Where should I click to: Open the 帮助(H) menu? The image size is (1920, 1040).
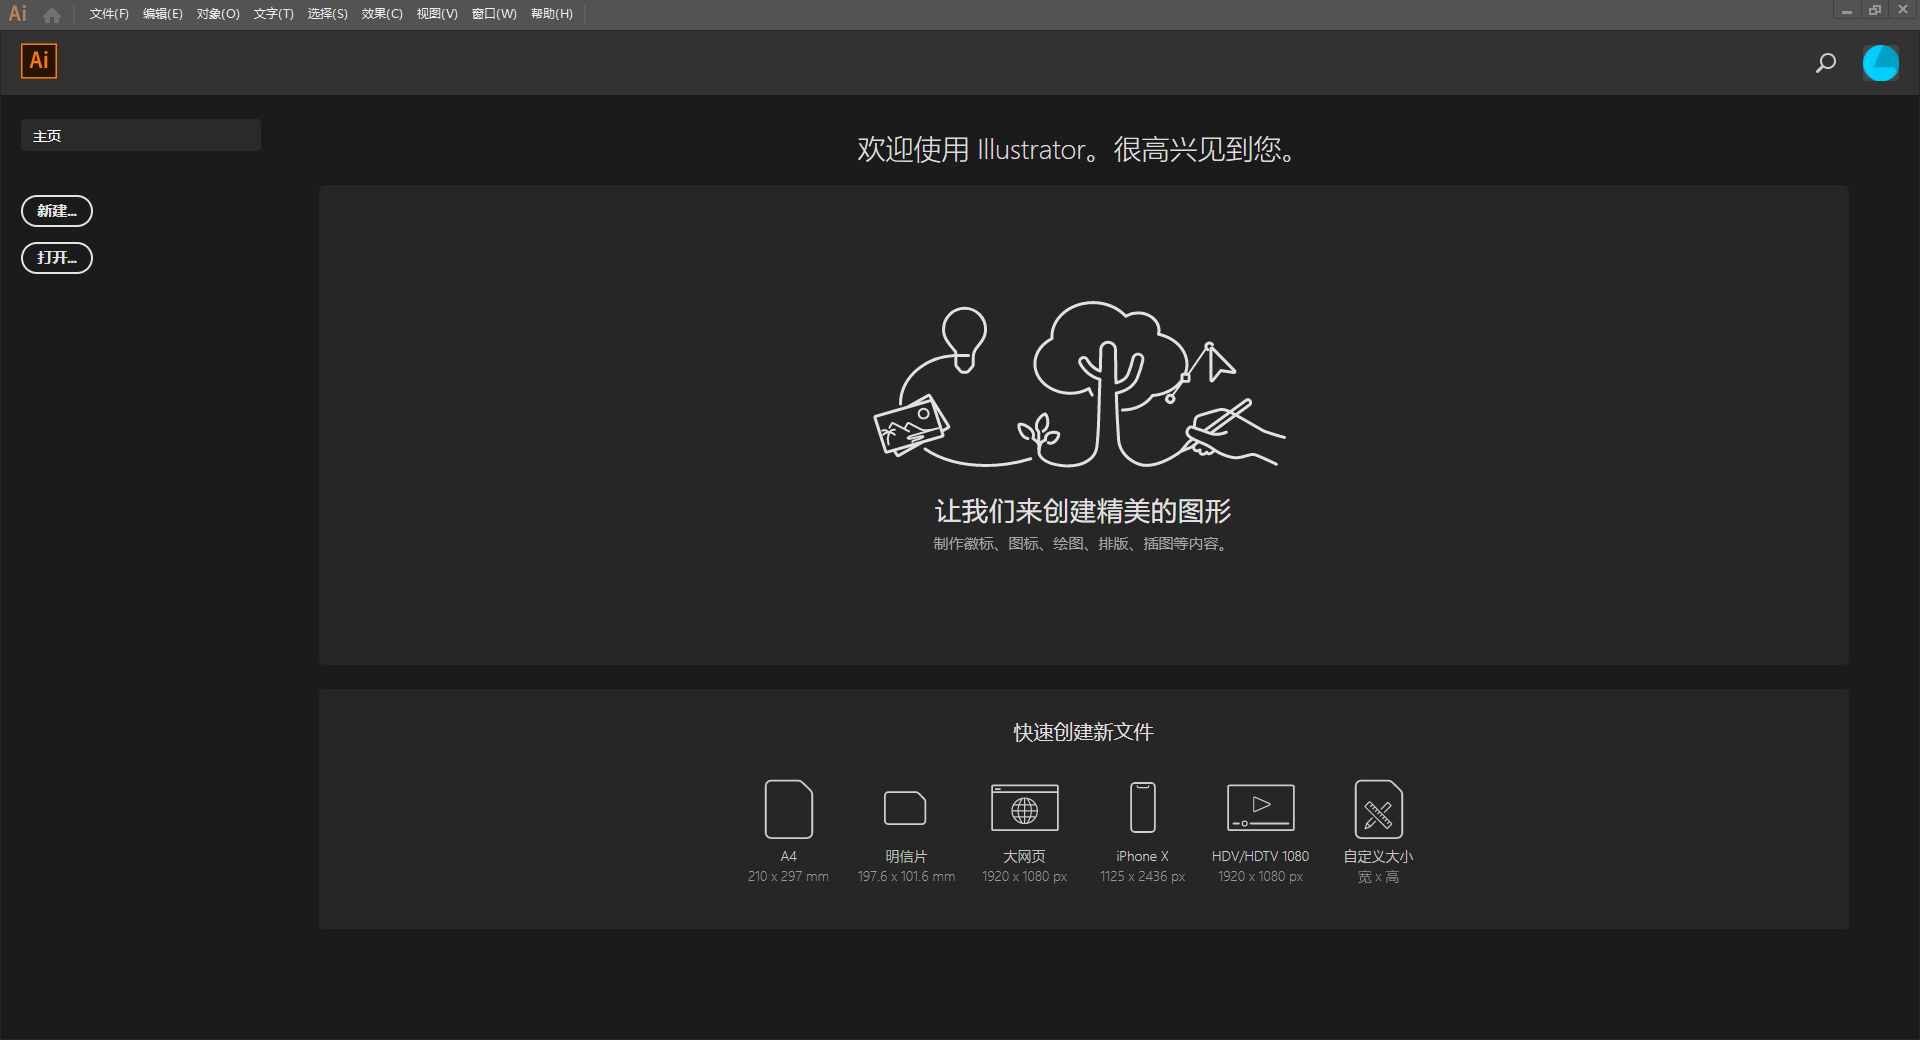coord(552,14)
